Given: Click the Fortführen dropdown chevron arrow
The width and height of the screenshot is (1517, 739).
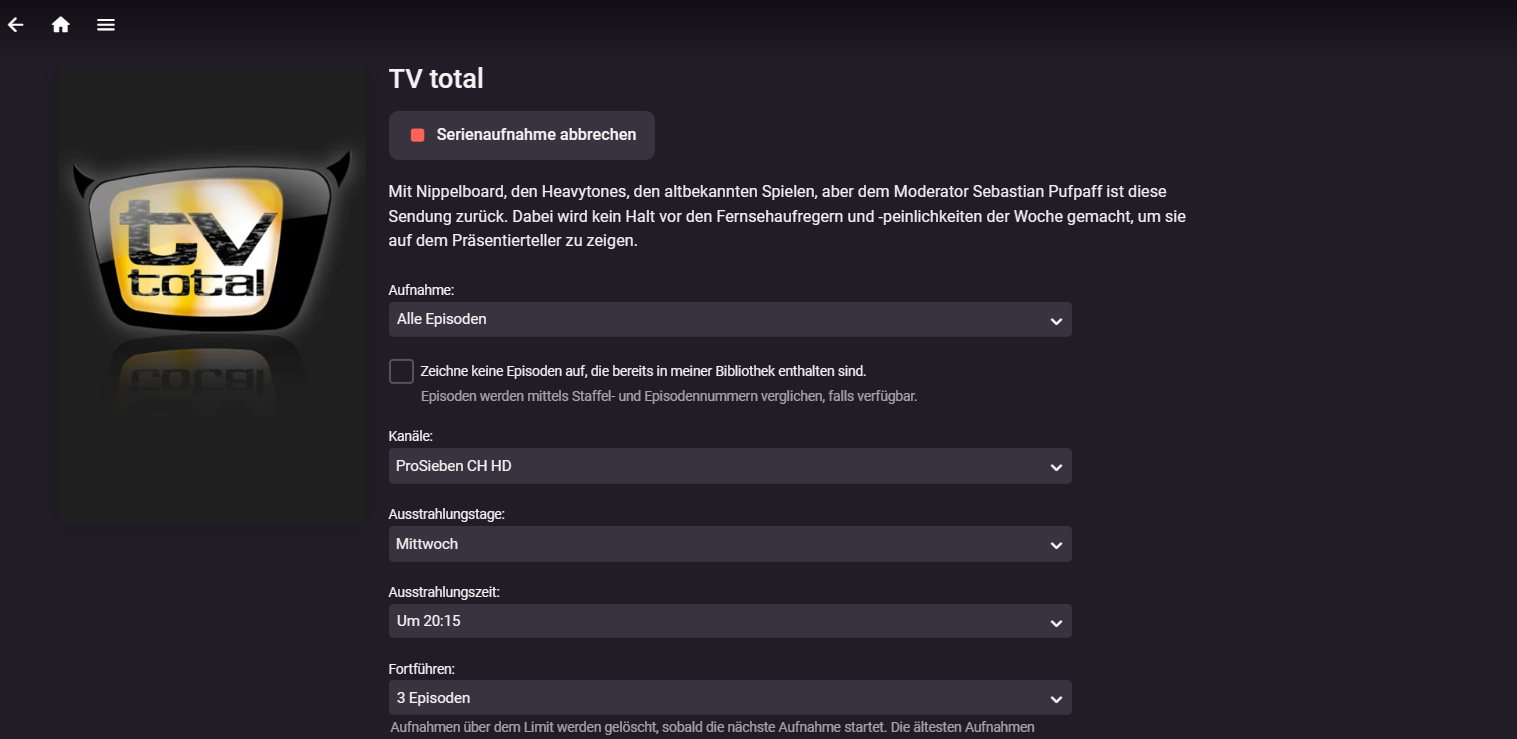Looking at the screenshot, I should click(x=1056, y=699).
